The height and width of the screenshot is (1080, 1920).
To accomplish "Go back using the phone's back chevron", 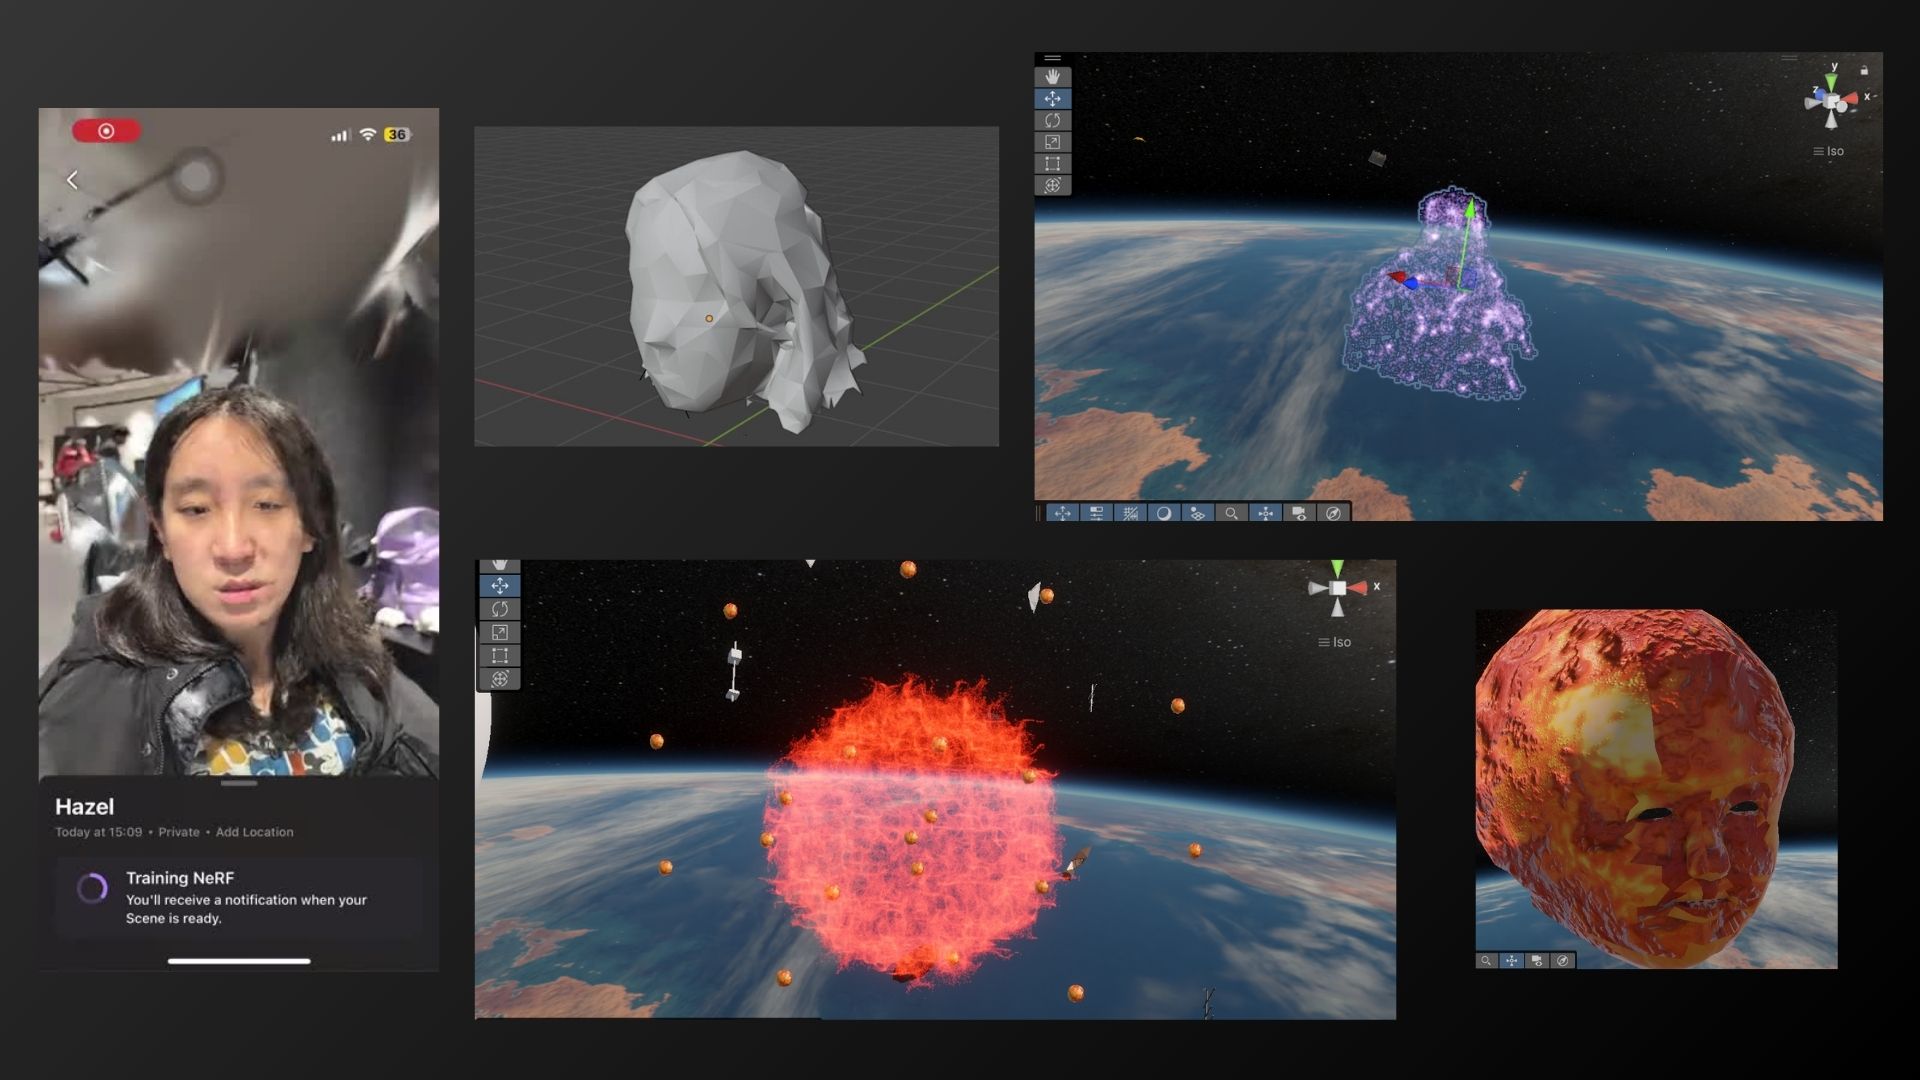I will [x=72, y=180].
